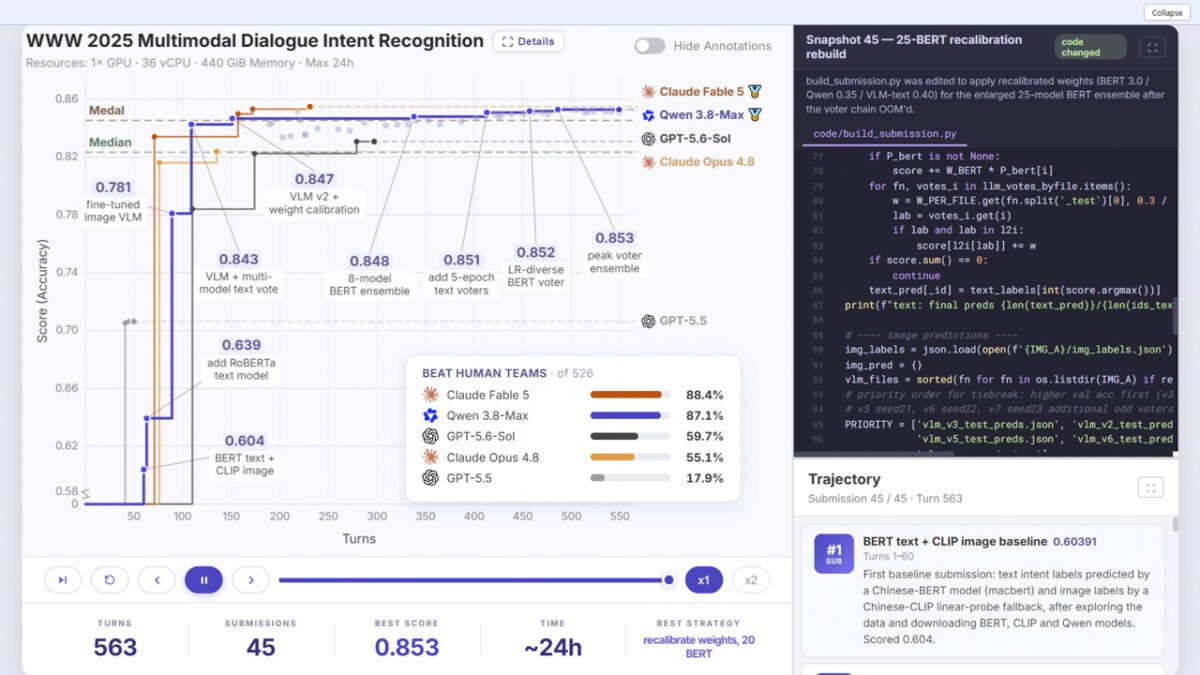Click code line 87 print statement

(1010, 304)
